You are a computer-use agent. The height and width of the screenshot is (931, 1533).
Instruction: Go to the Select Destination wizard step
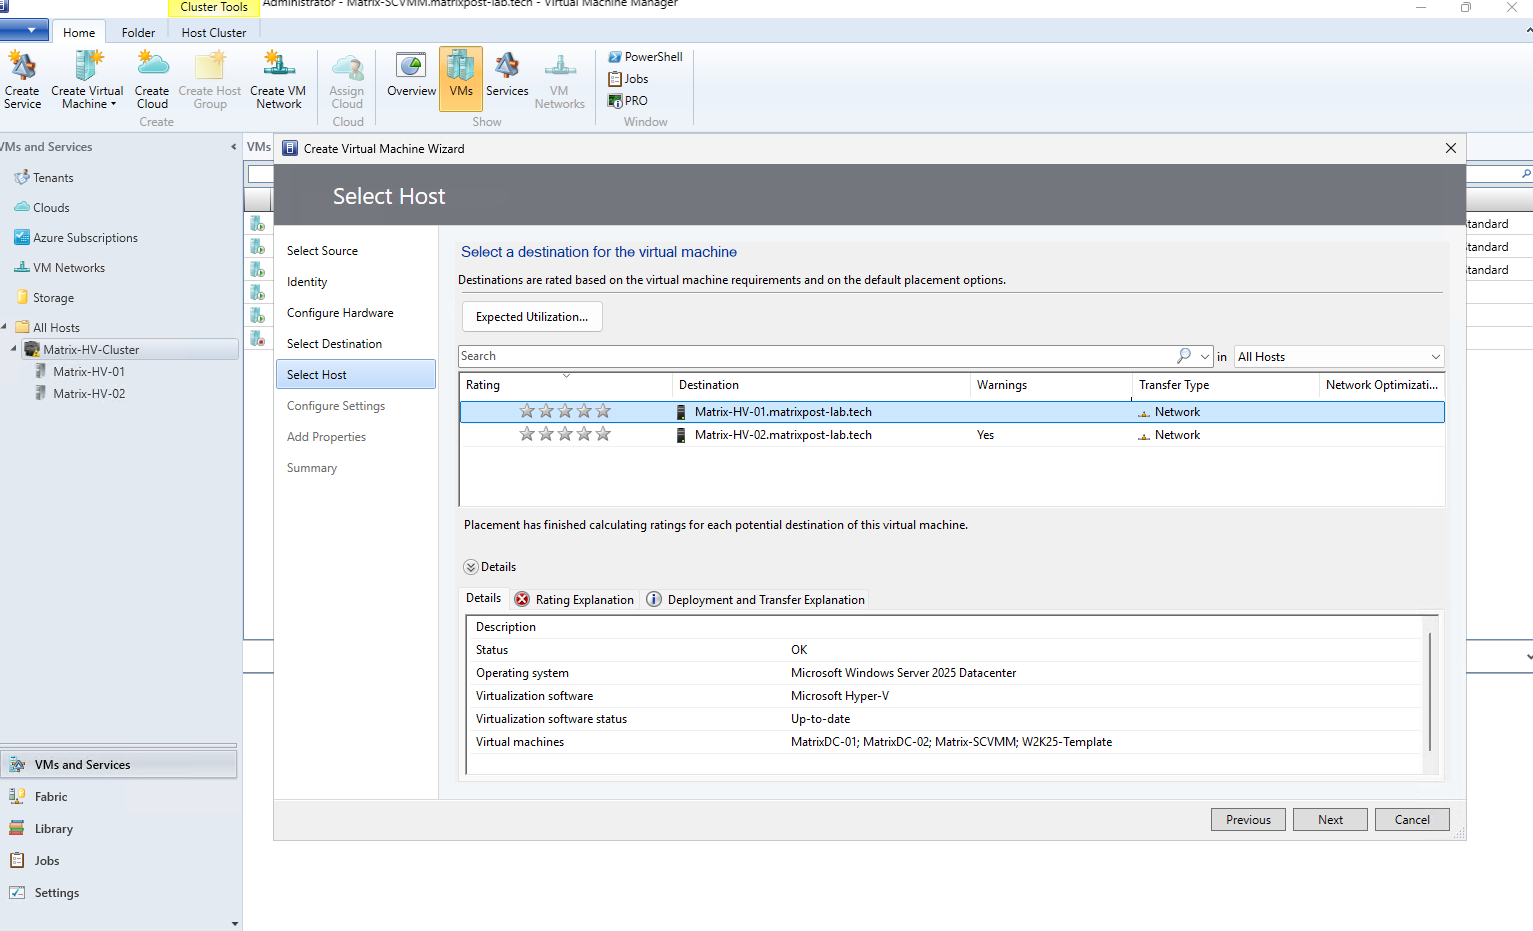click(x=334, y=344)
